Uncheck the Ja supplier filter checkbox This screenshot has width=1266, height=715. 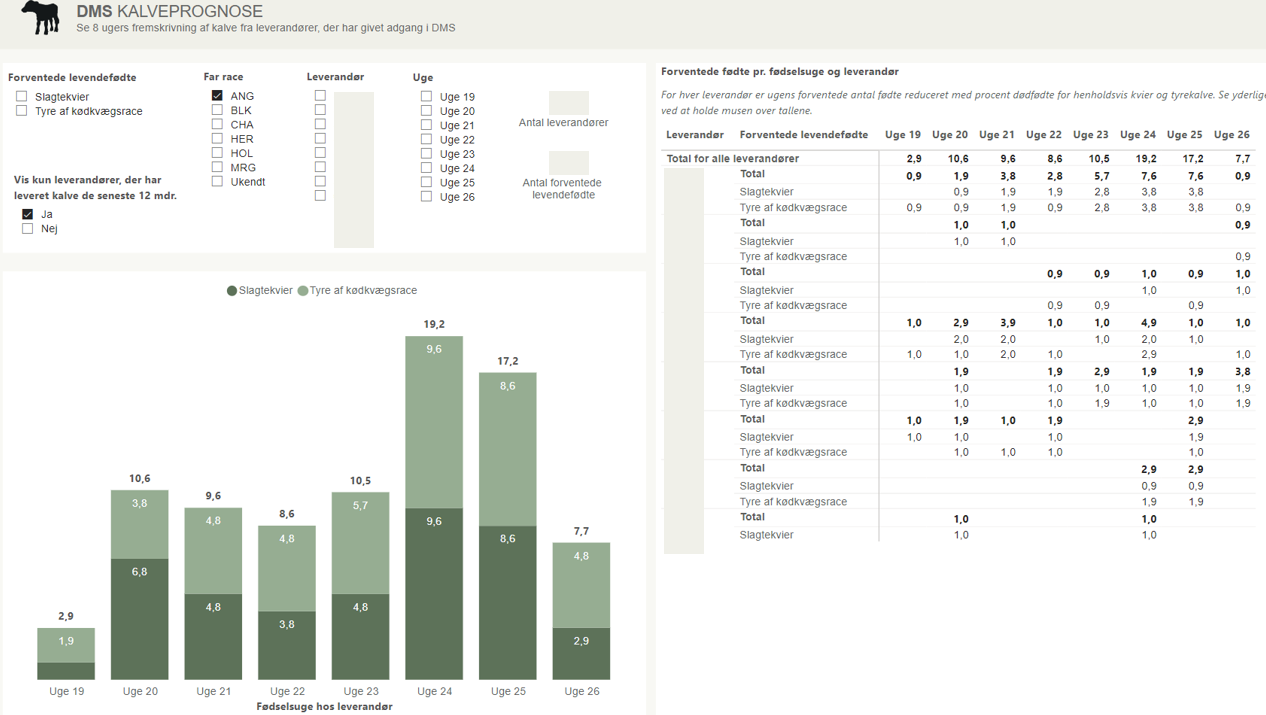point(28,214)
